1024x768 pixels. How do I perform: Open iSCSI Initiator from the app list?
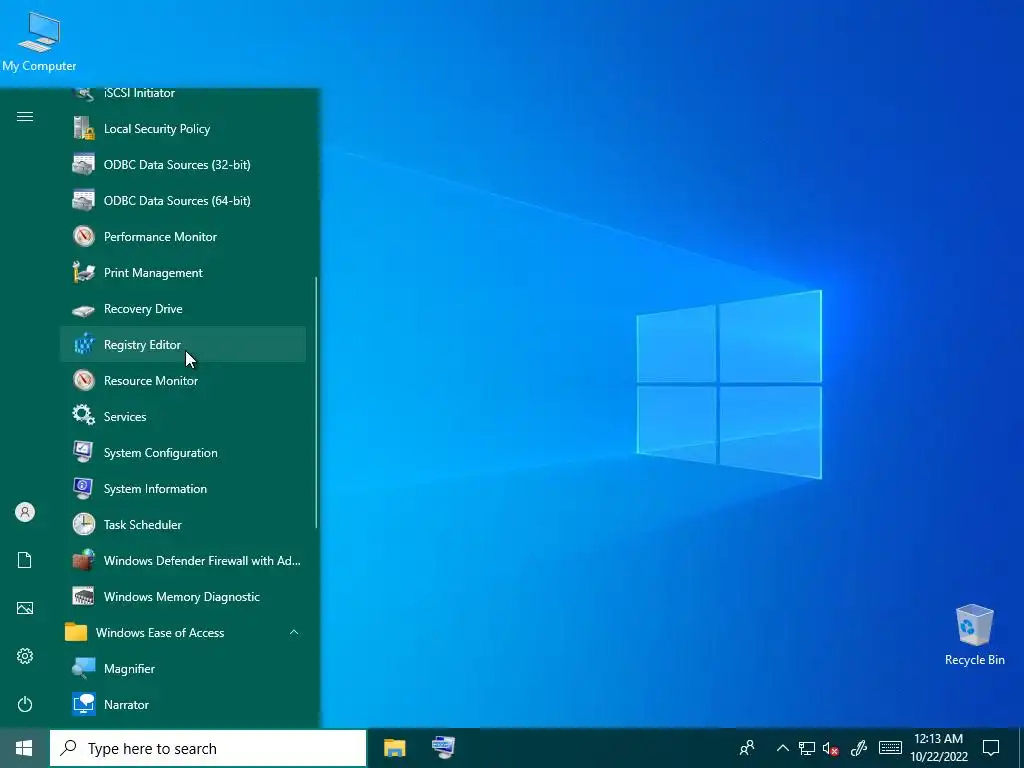[183, 93]
